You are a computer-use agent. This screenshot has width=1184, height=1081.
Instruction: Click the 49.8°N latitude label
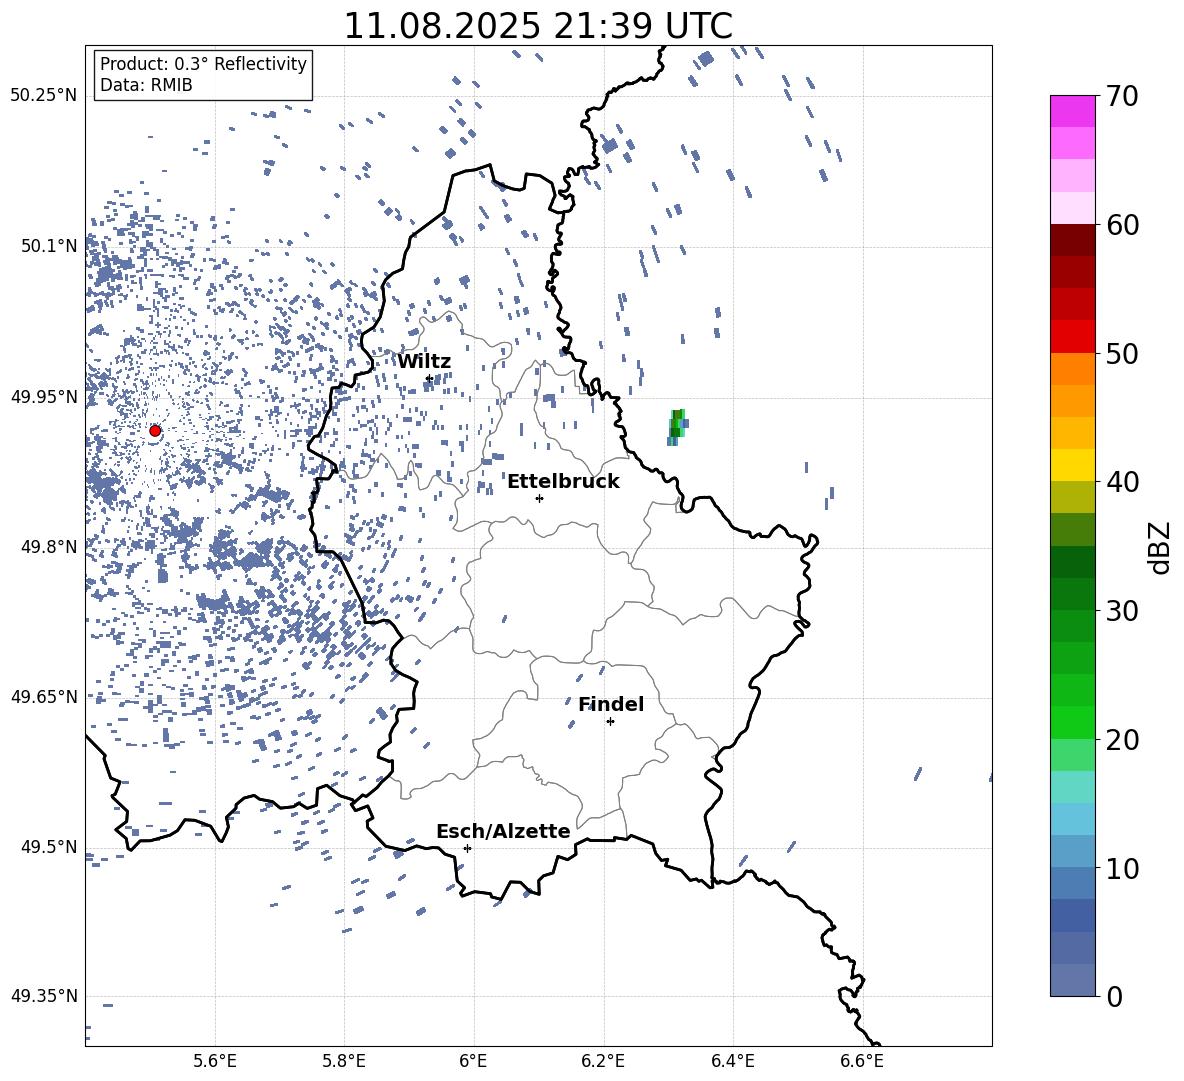pos(49,547)
